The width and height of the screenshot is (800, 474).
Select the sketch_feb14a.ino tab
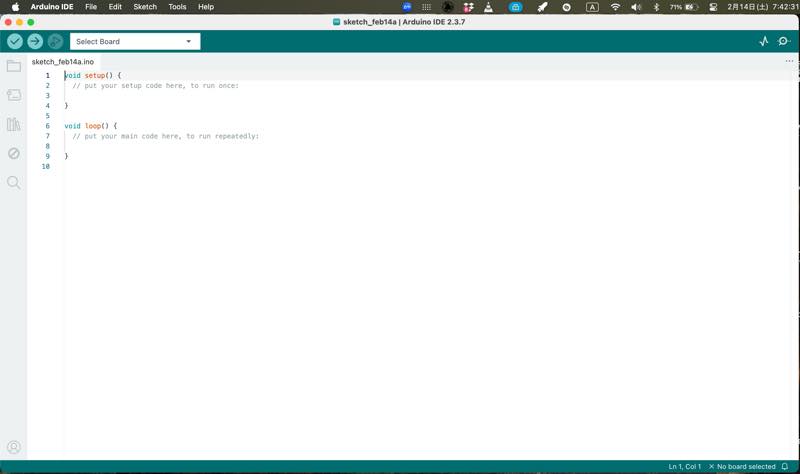point(63,62)
